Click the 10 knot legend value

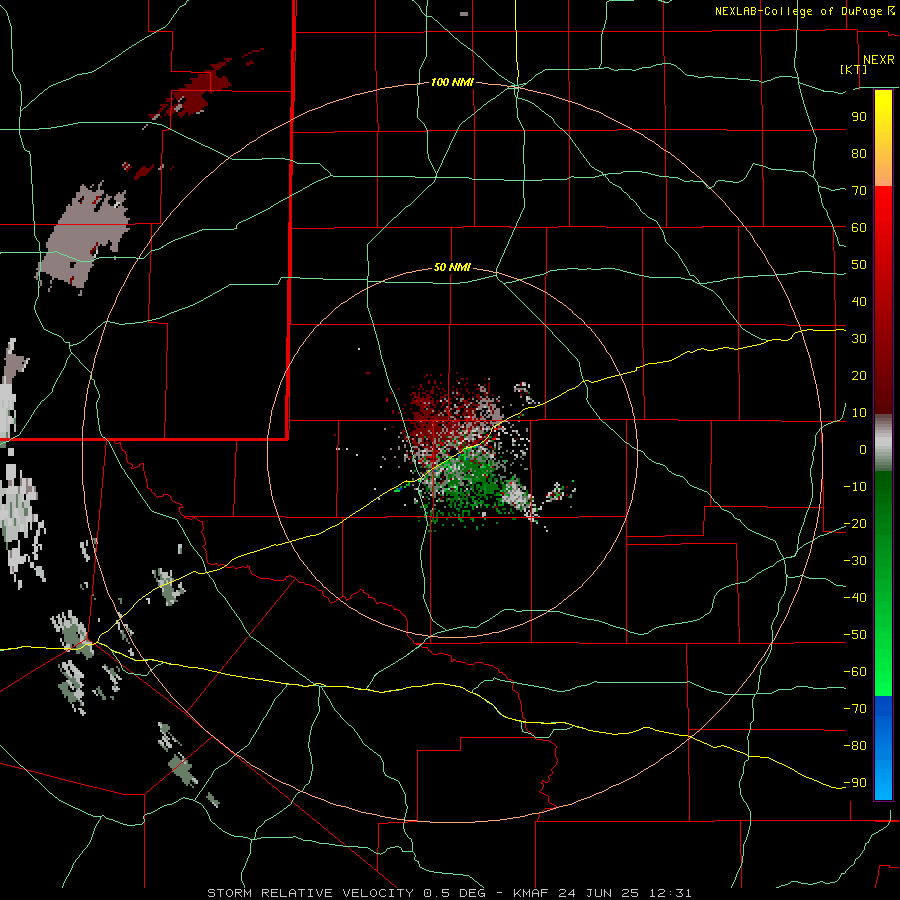click(x=859, y=413)
